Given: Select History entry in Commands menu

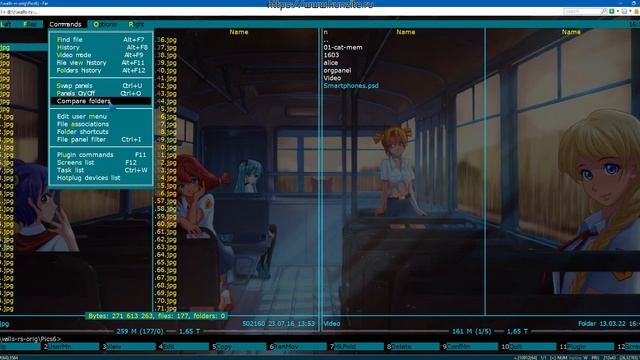Looking at the screenshot, I should [101, 47].
